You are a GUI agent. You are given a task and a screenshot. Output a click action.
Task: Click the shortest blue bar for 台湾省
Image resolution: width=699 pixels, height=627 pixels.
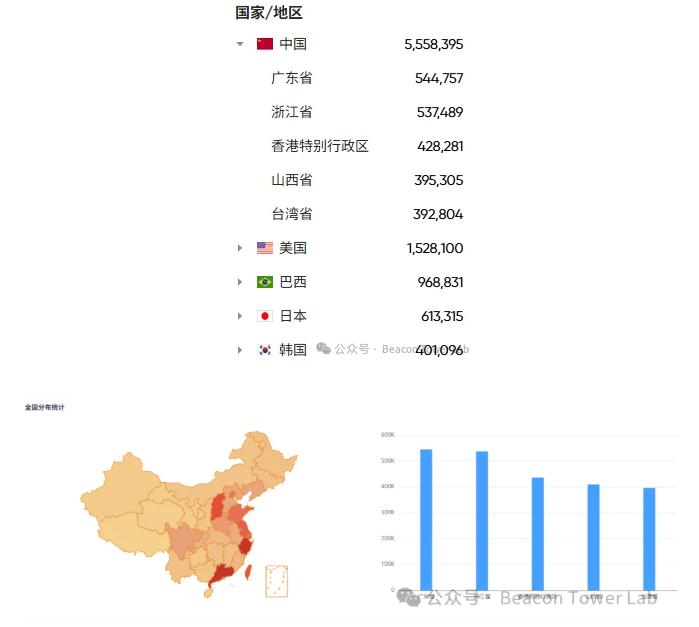tap(649, 539)
